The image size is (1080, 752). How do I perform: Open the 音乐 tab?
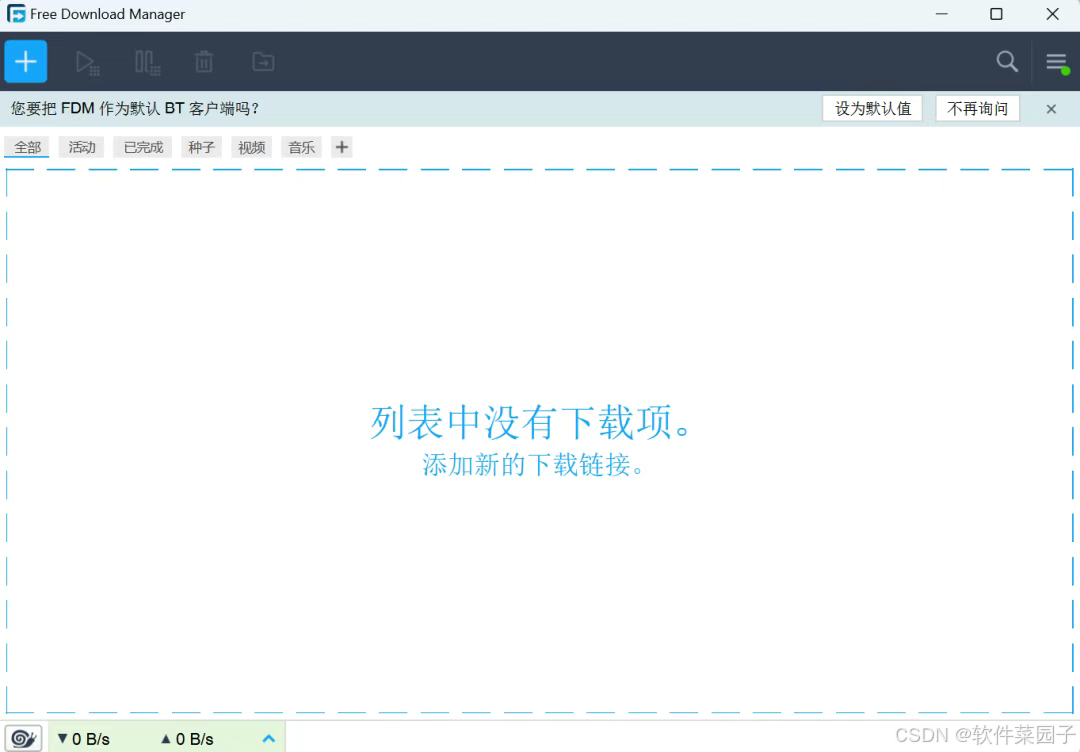[x=302, y=147]
